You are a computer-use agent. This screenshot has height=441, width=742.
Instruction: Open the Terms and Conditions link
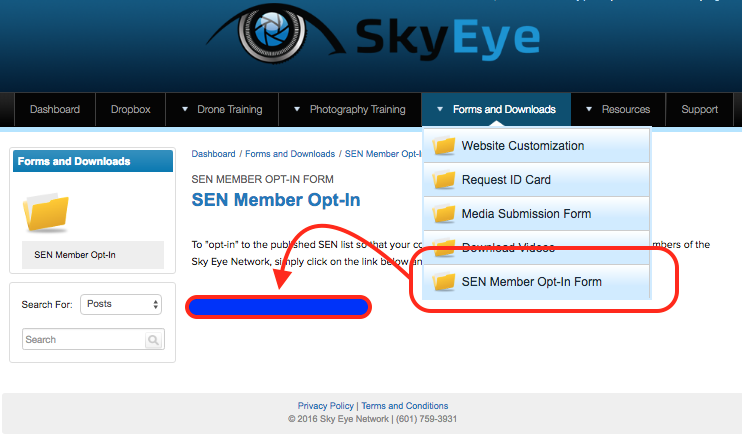point(405,406)
